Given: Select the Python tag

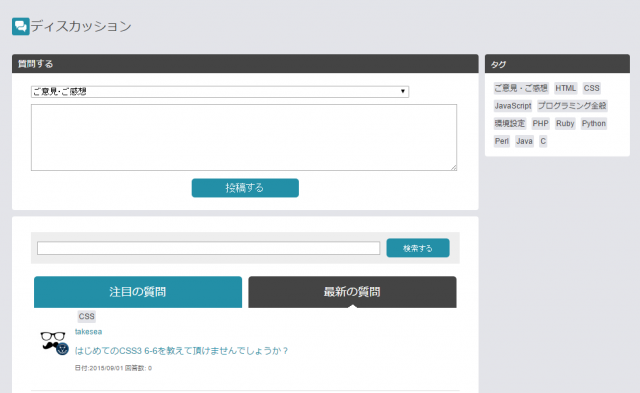Looking at the screenshot, I should (593, 123).
